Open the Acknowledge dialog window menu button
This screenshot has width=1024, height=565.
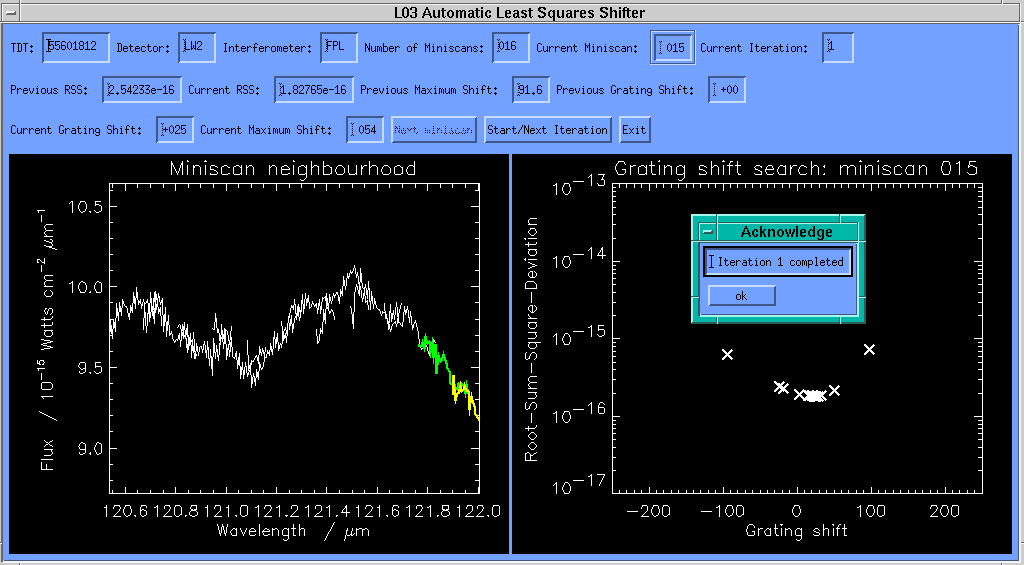click(707, 231)
